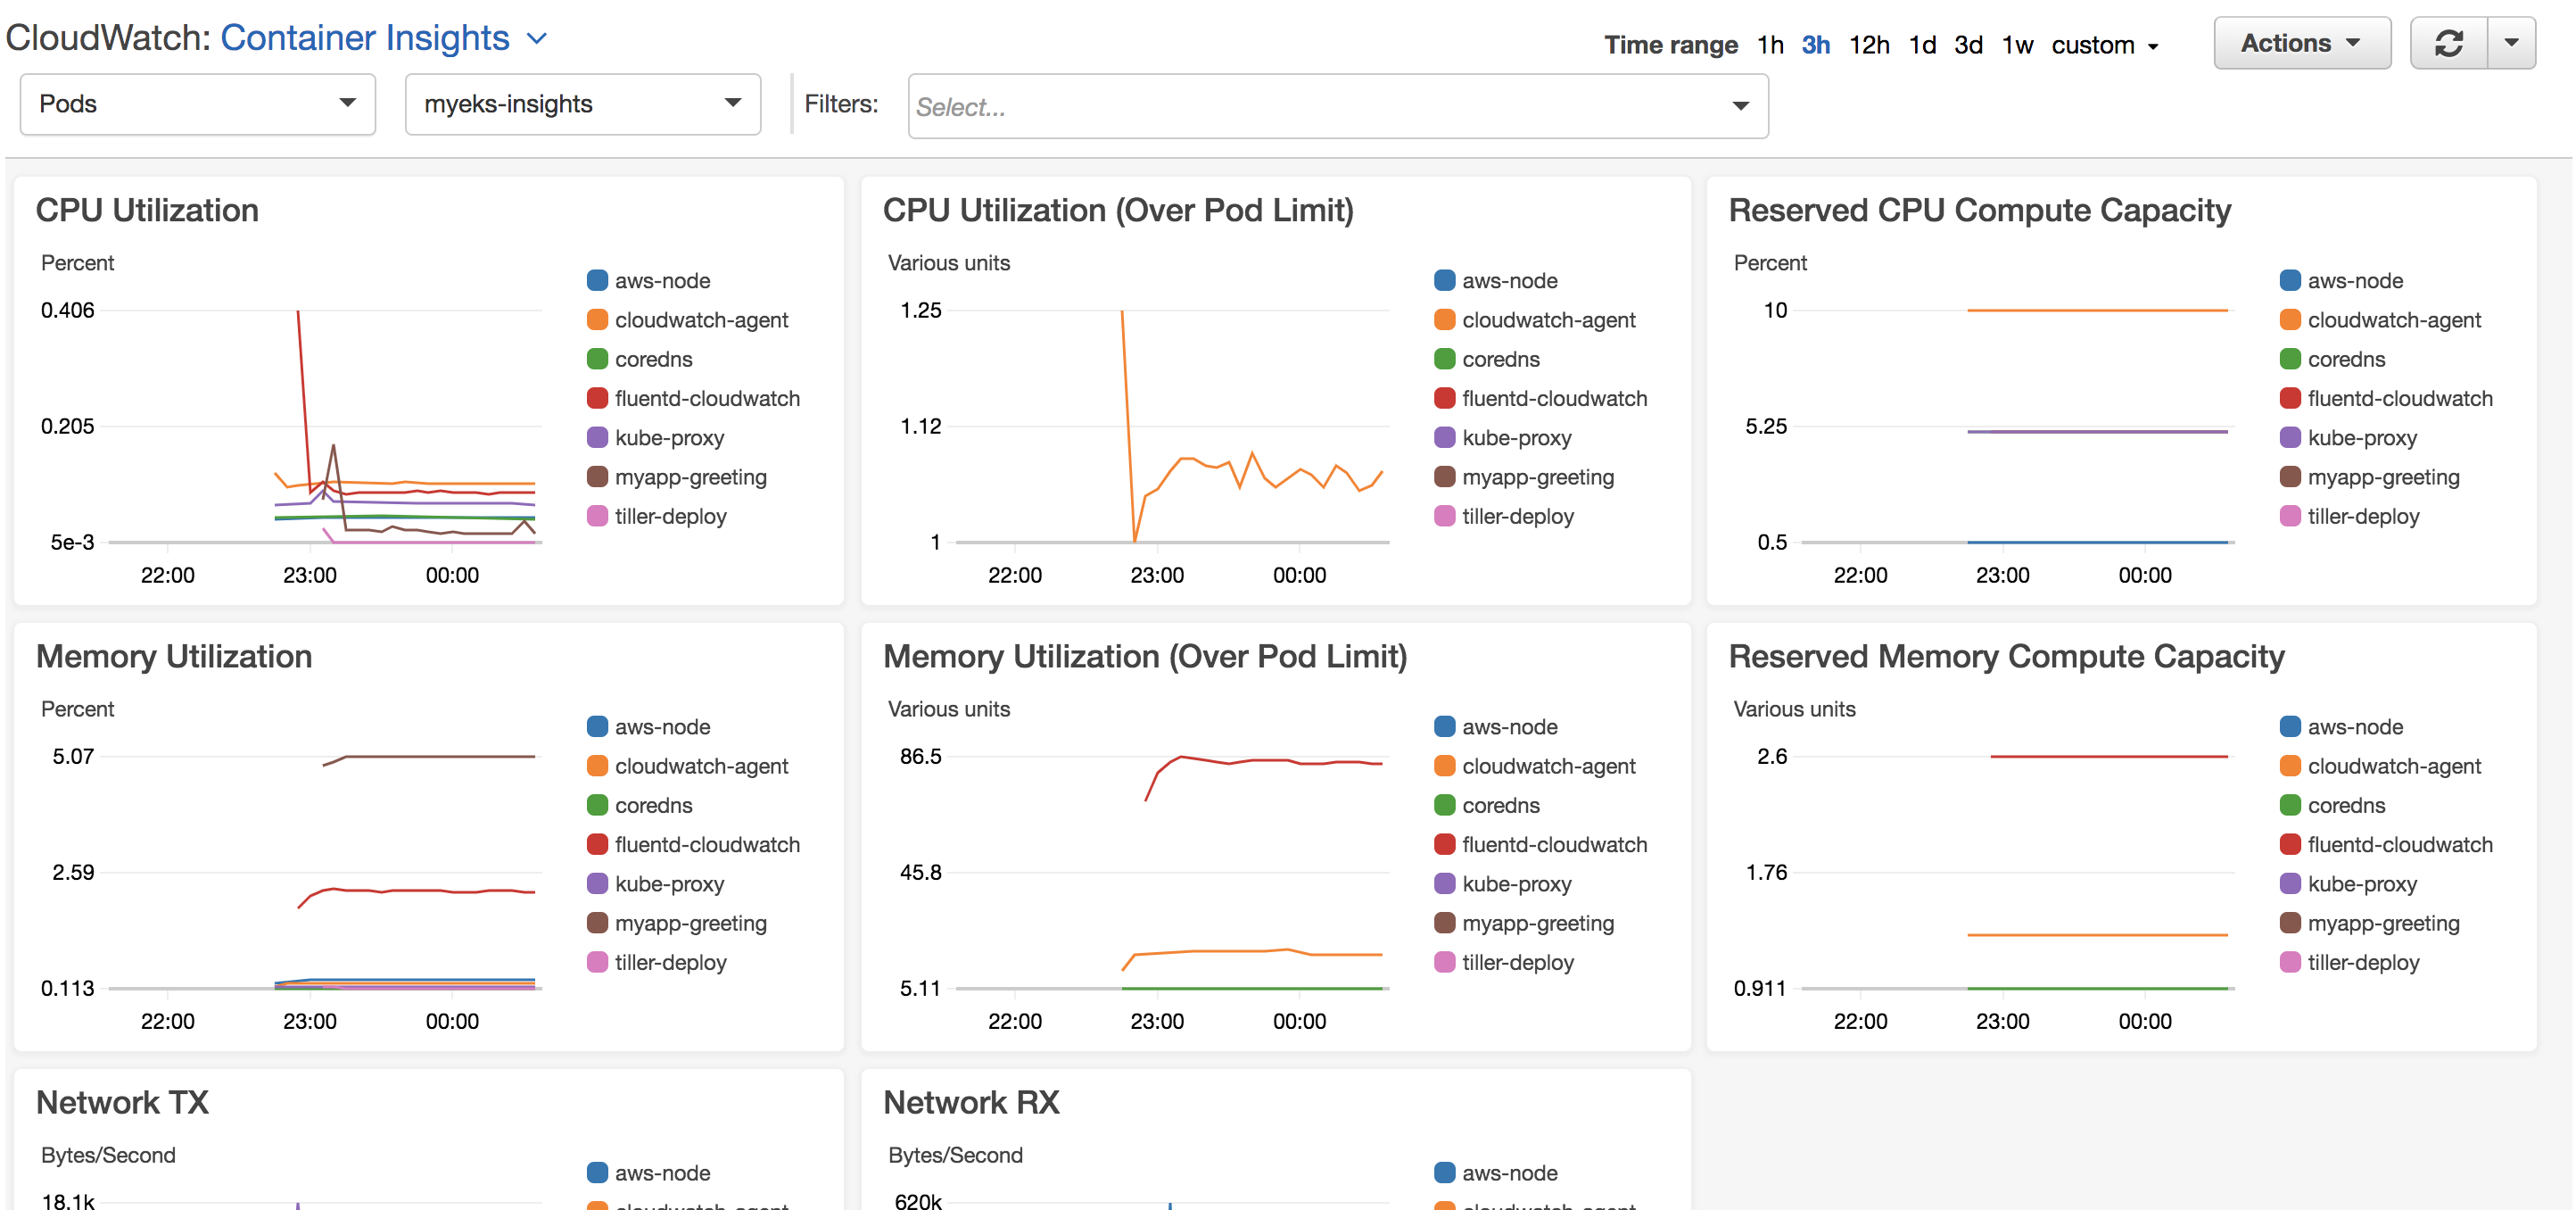2576x1210 pixels.
Task: Toggle aws-node swatch in CPU Utilization legend
Action: click(597, 280)
